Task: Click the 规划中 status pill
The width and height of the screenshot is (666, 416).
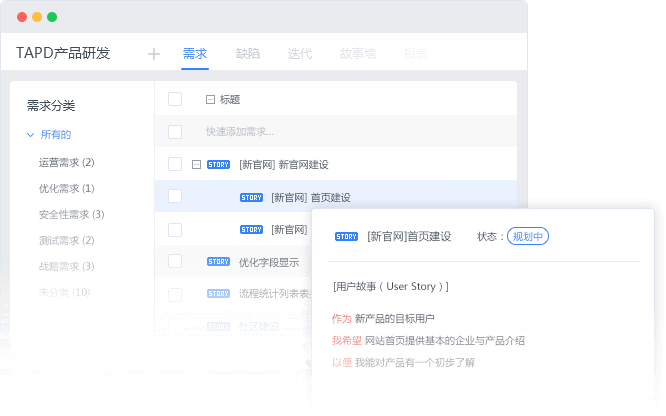Action: [x=528, y=236]
